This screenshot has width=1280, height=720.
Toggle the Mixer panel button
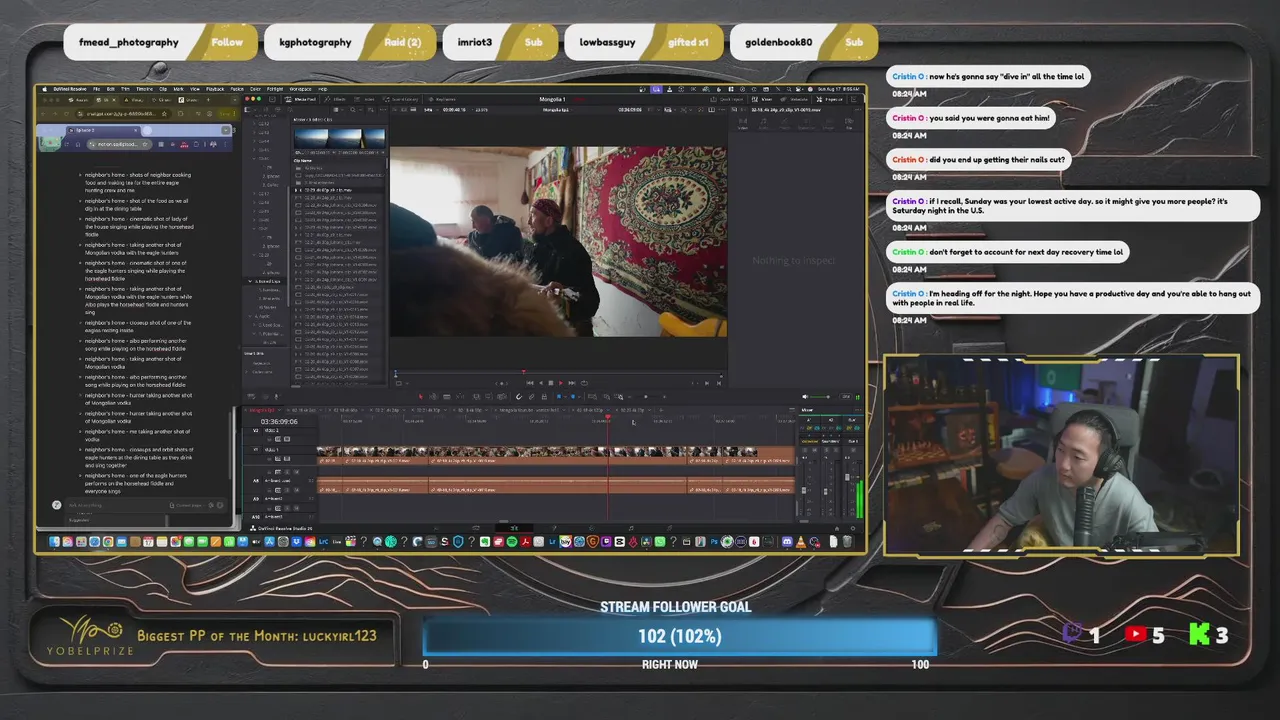[x=762, y=99]
